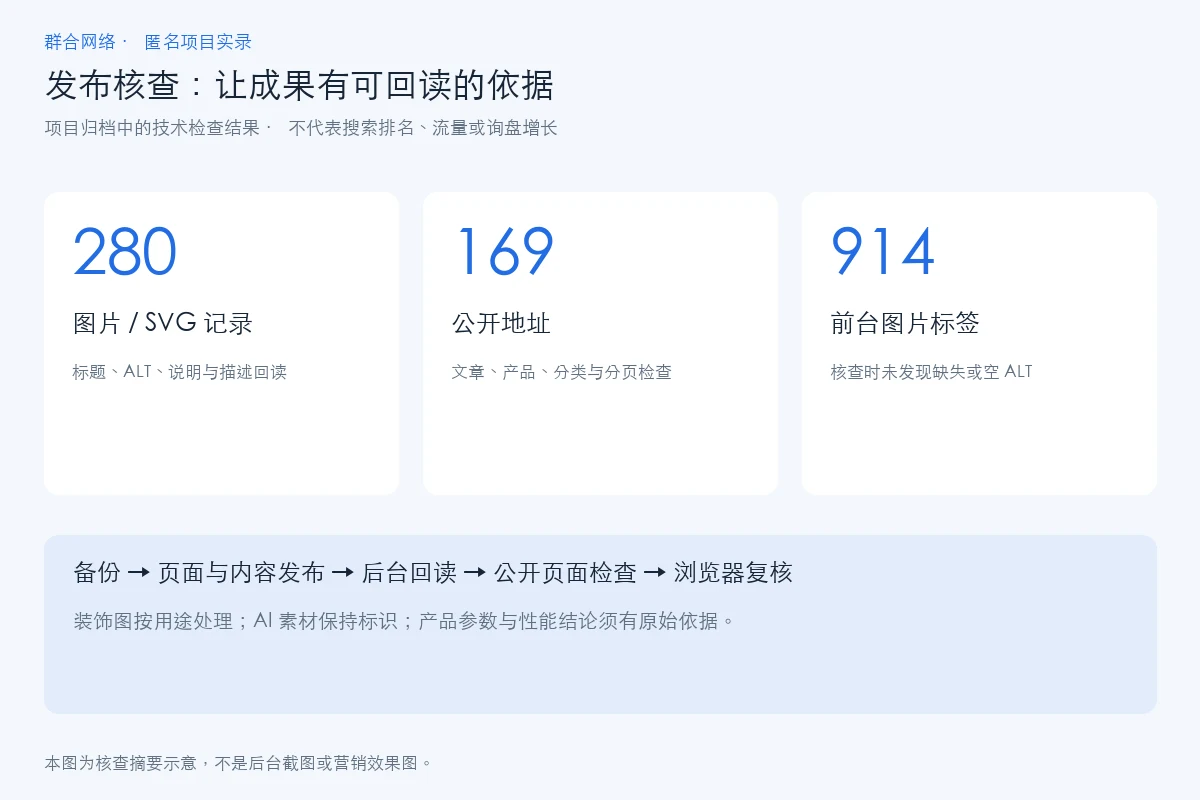This screenshot has height=800, width=1200.
Task: Click the number 914
Action: click(883, 252)
